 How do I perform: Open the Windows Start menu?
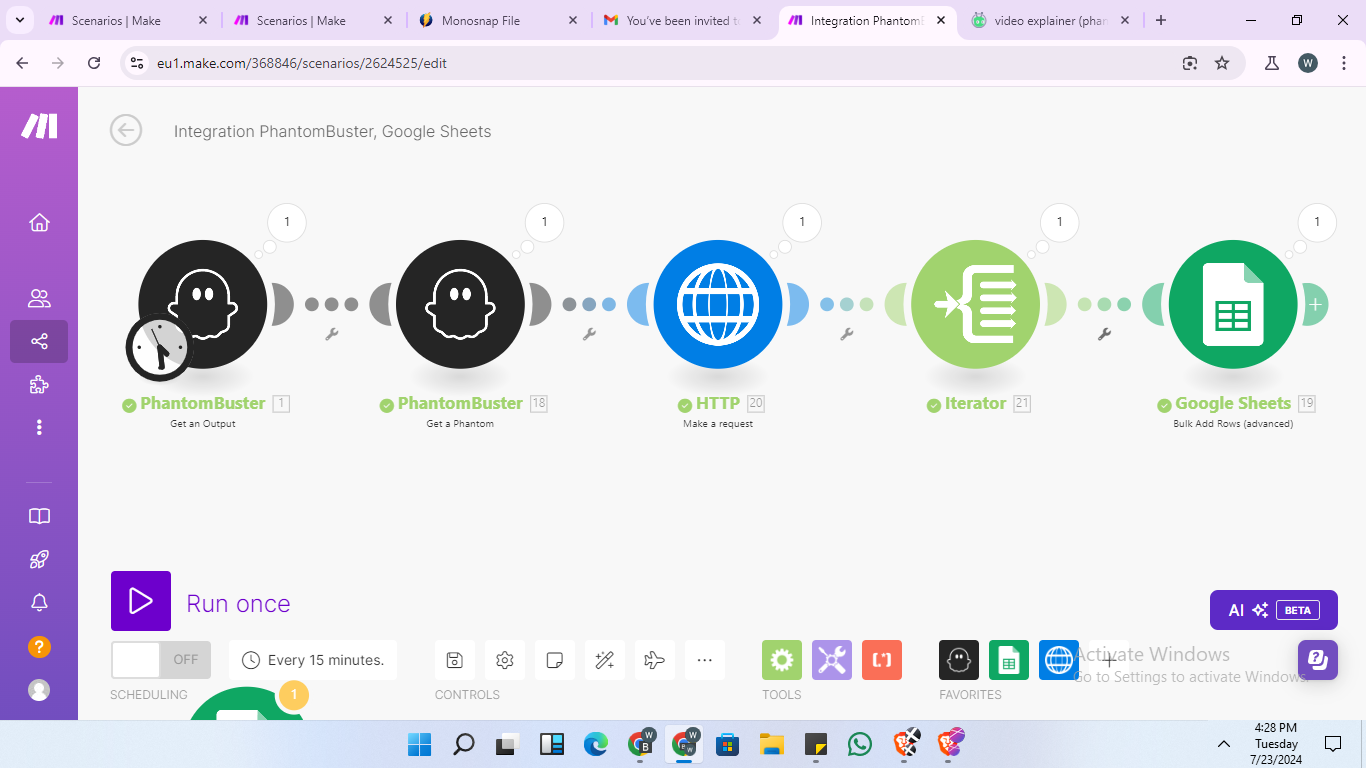[x=419, y=744]
